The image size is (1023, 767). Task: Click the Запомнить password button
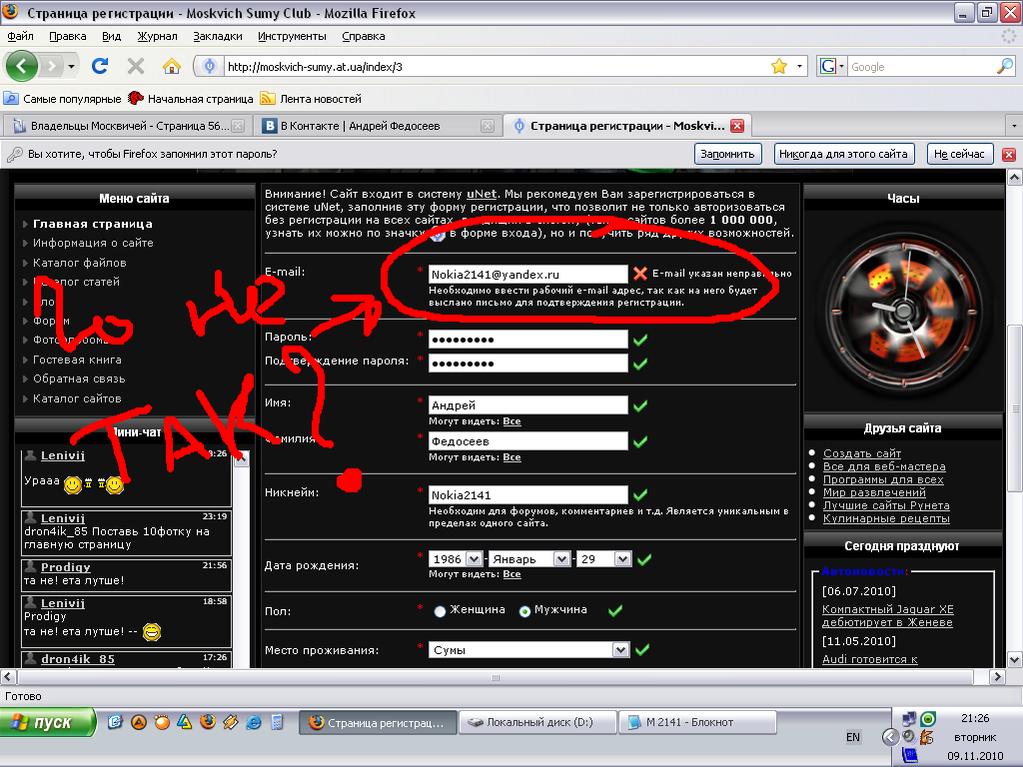[727, 154]
